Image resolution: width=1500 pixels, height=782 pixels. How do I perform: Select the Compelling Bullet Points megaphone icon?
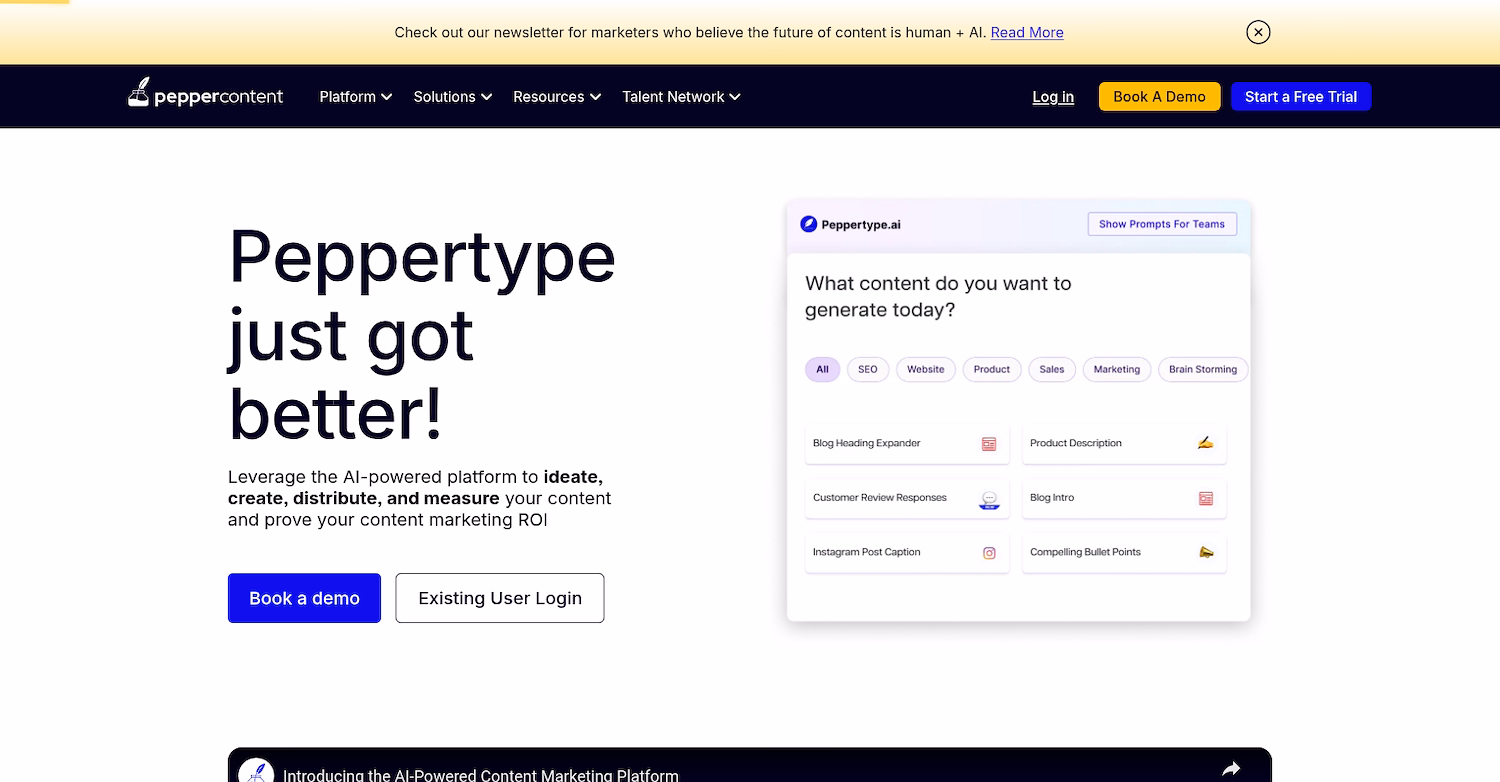[1205, 552]
